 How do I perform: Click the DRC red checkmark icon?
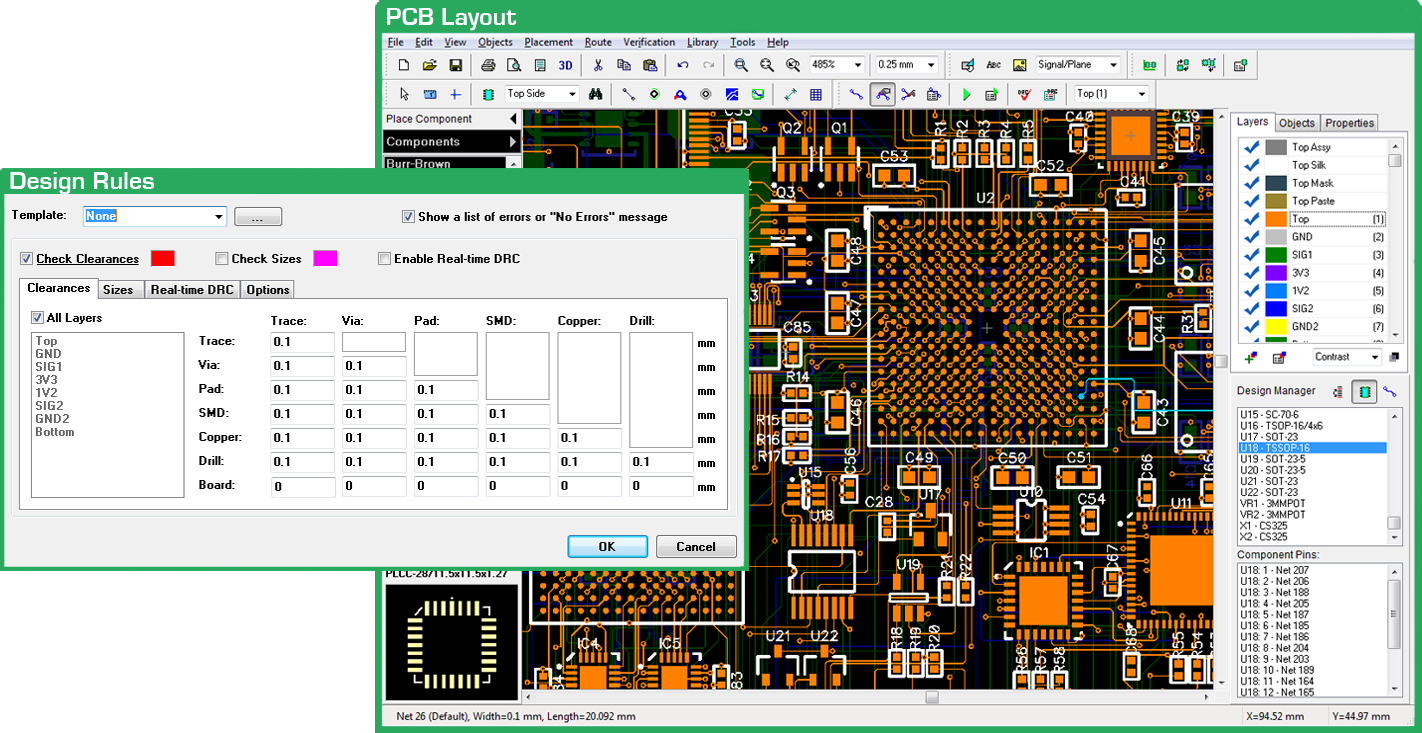pos(1024,94)
